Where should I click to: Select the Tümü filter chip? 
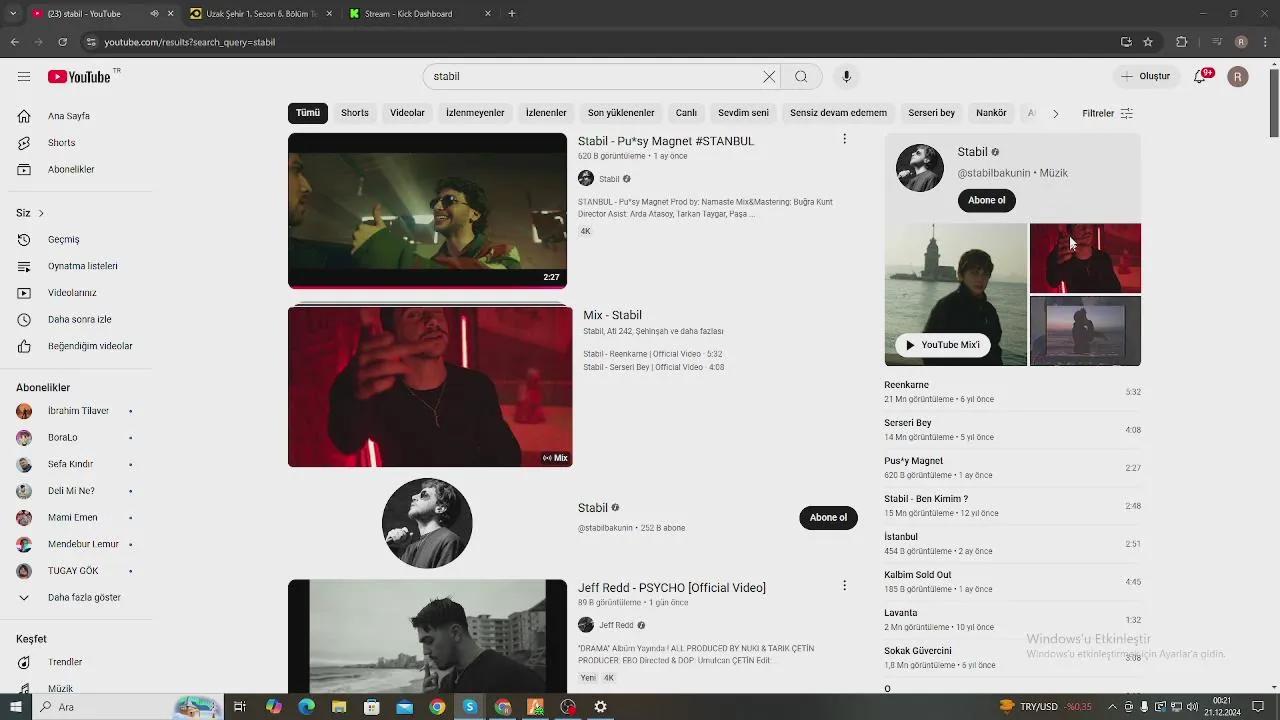[308, 113]
